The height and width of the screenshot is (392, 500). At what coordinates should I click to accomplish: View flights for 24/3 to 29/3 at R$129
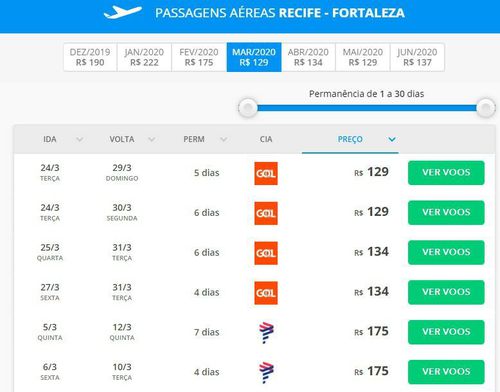446,173
